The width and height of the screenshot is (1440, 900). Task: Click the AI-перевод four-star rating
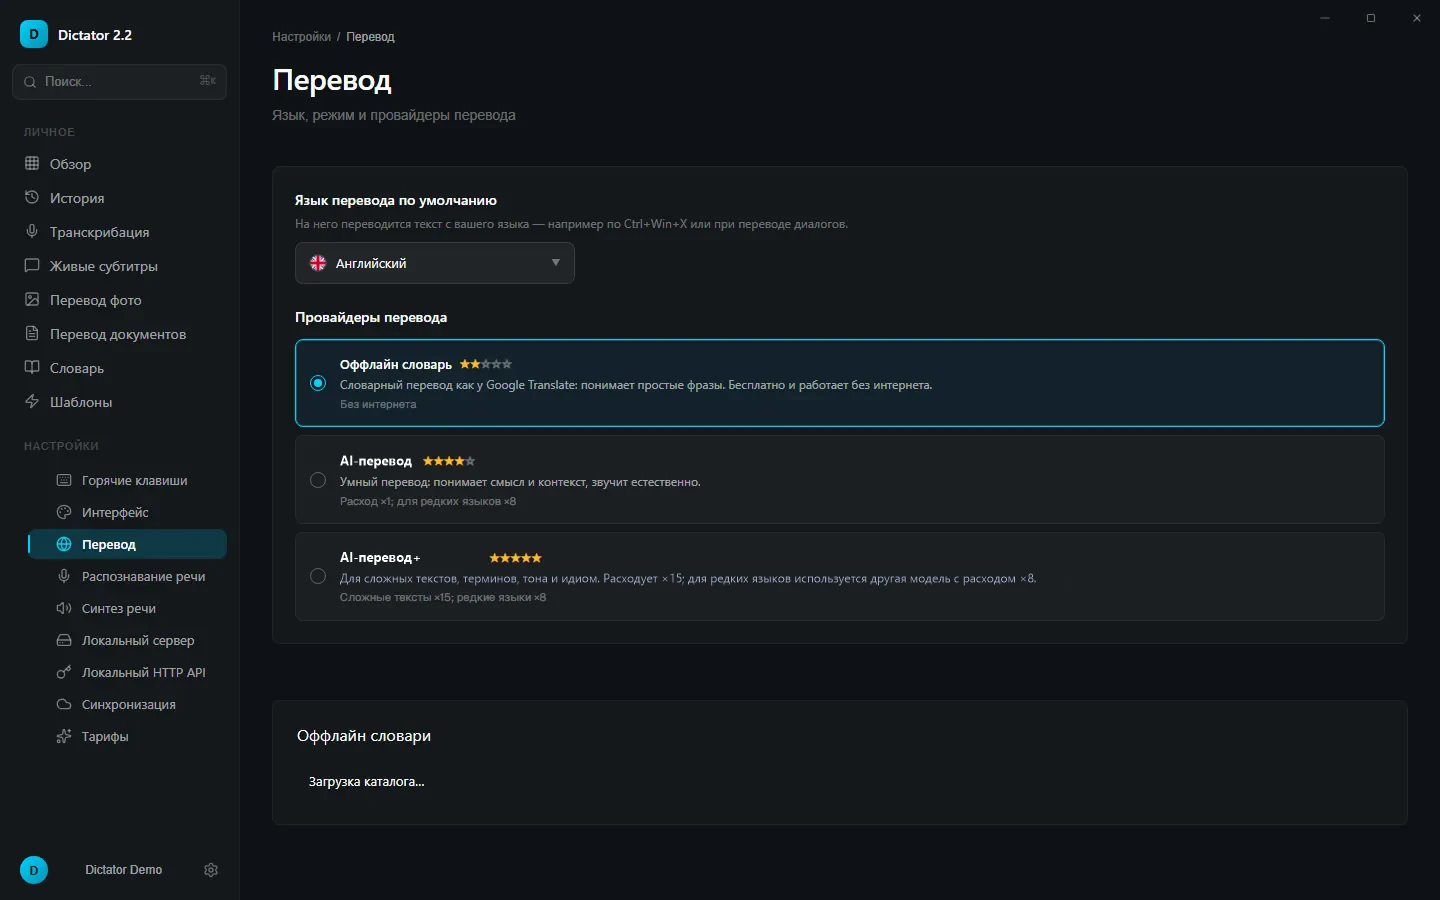(x=449, y=461)
